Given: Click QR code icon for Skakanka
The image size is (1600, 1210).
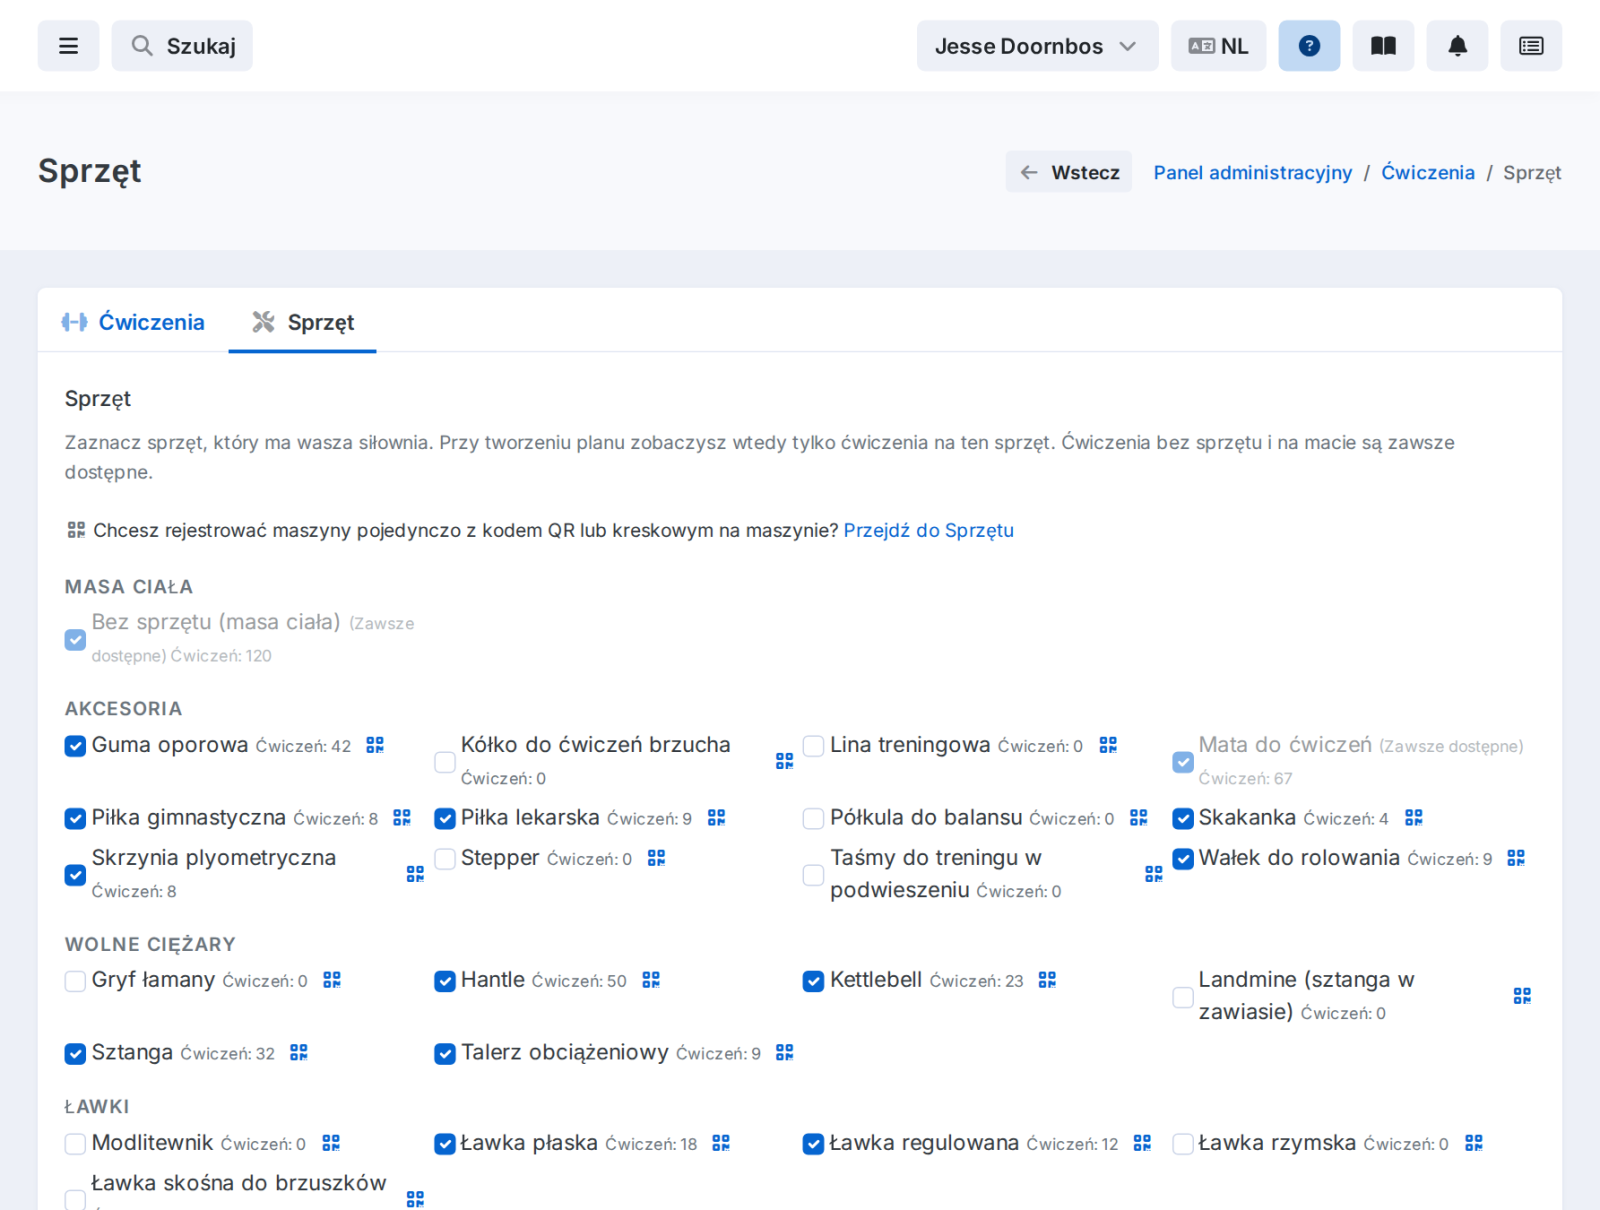Looking at the screenshot, I should click(1413, 818).
